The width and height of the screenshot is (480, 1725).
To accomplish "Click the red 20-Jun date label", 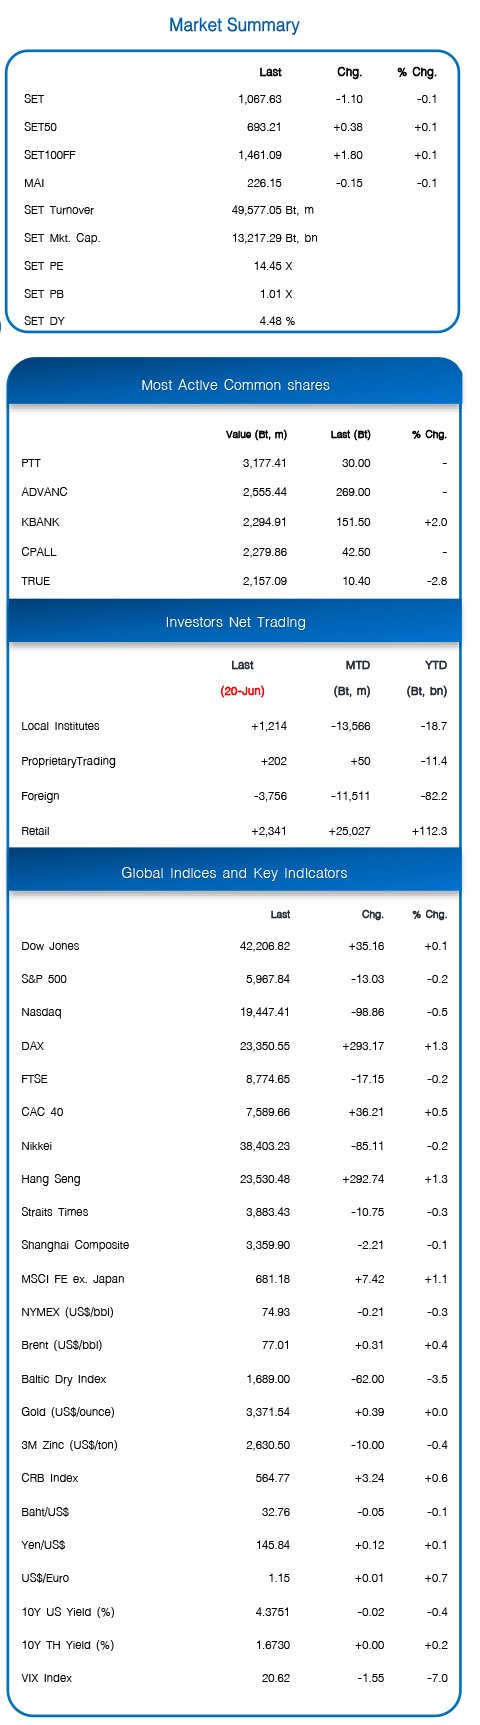I will tap(242, 691).
